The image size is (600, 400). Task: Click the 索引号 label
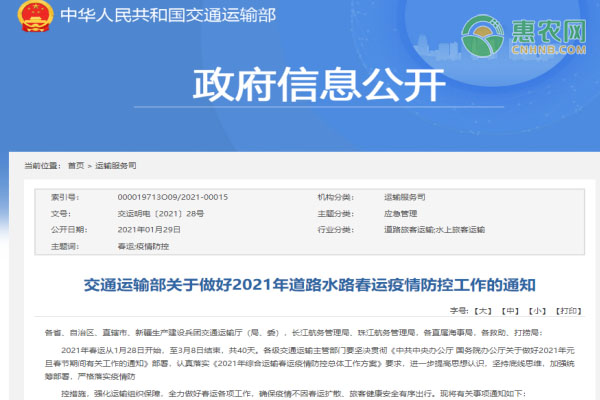coord(65,197)
